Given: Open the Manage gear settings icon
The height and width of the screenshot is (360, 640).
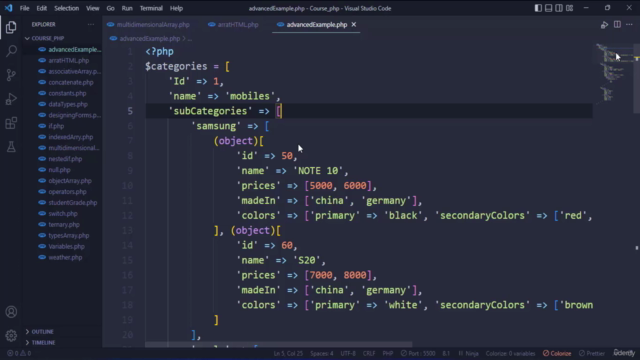Looking at the screenshot, I should (11, 336).
